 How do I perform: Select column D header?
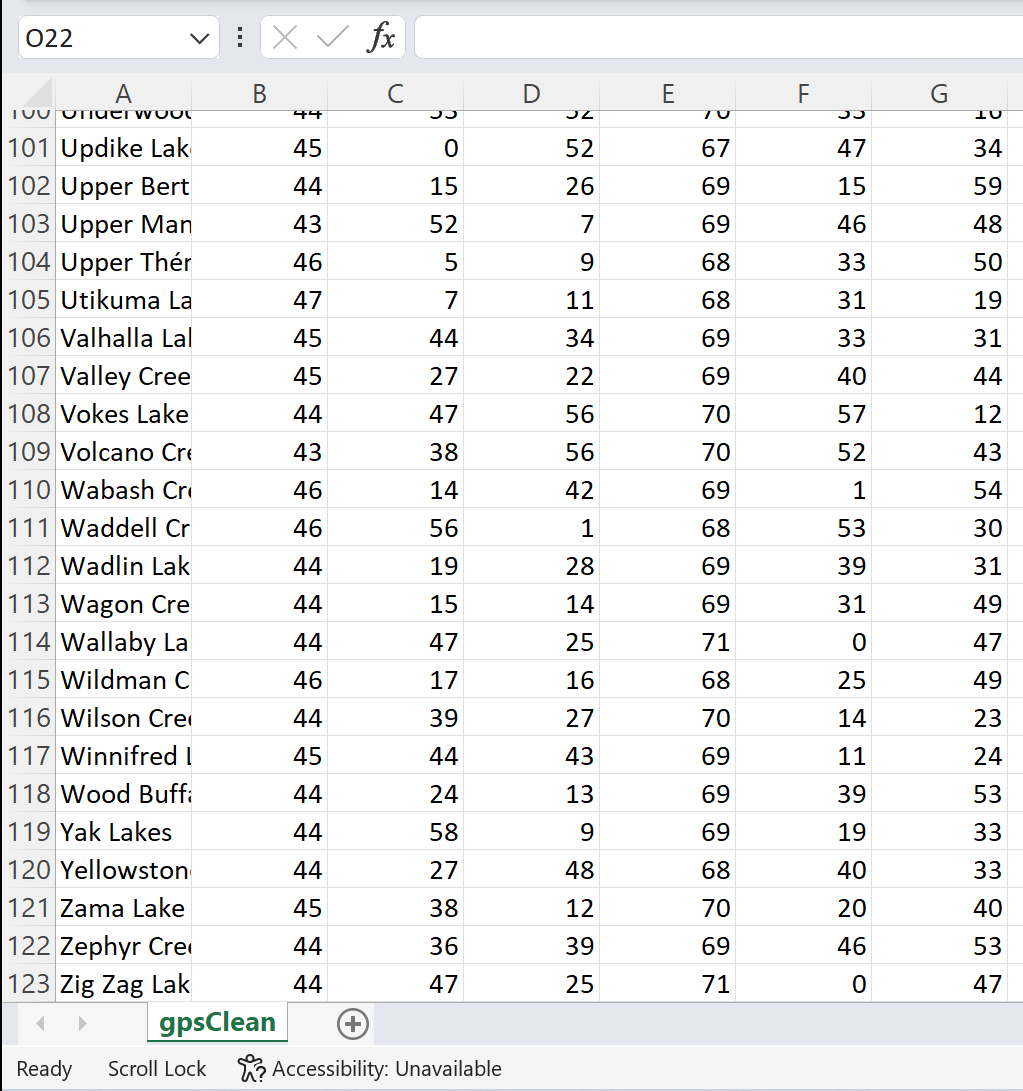(x=532, y=93)
